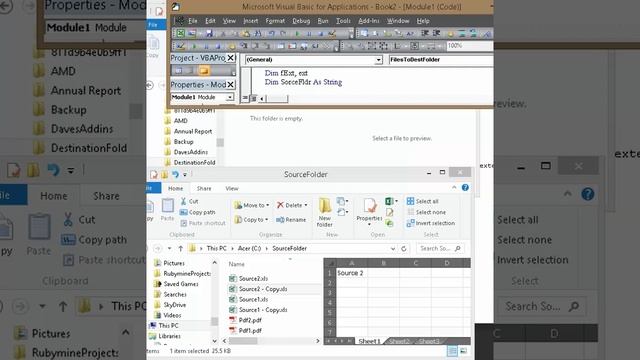Switch to Procedure View in code window
640x360 pixels.
point(245,98)
